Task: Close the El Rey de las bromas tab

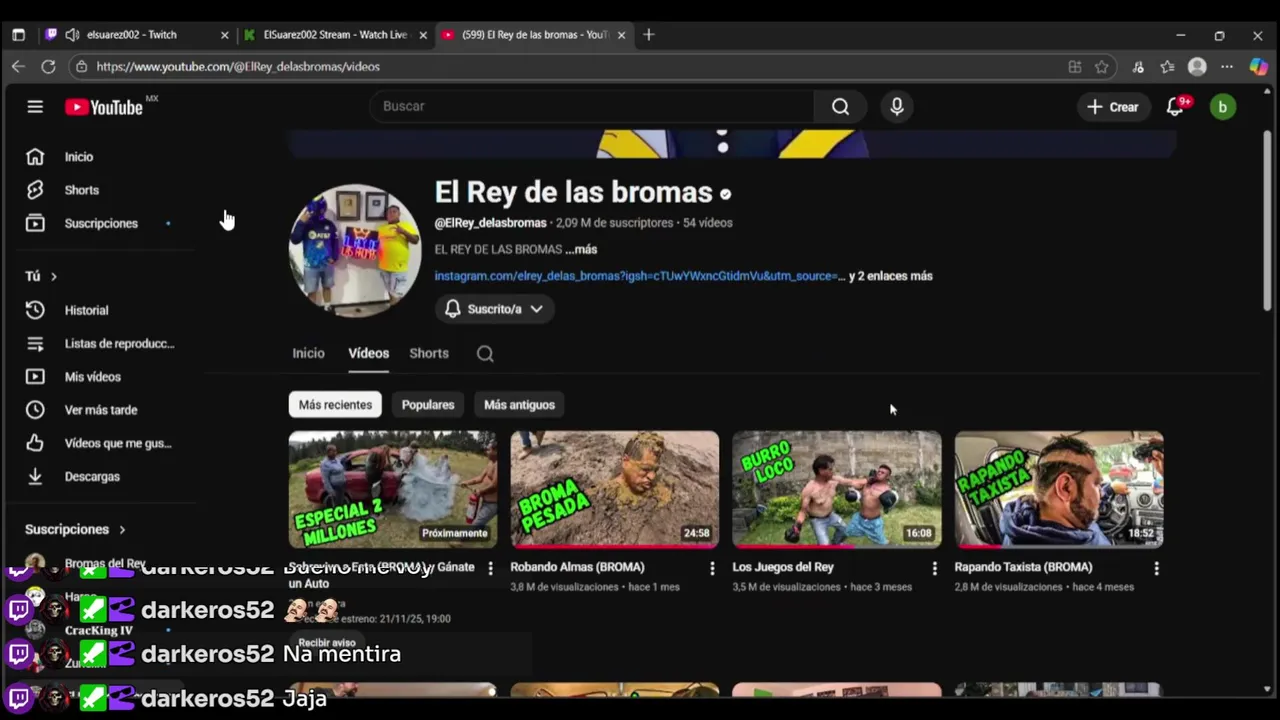Action: click(621, 35)
